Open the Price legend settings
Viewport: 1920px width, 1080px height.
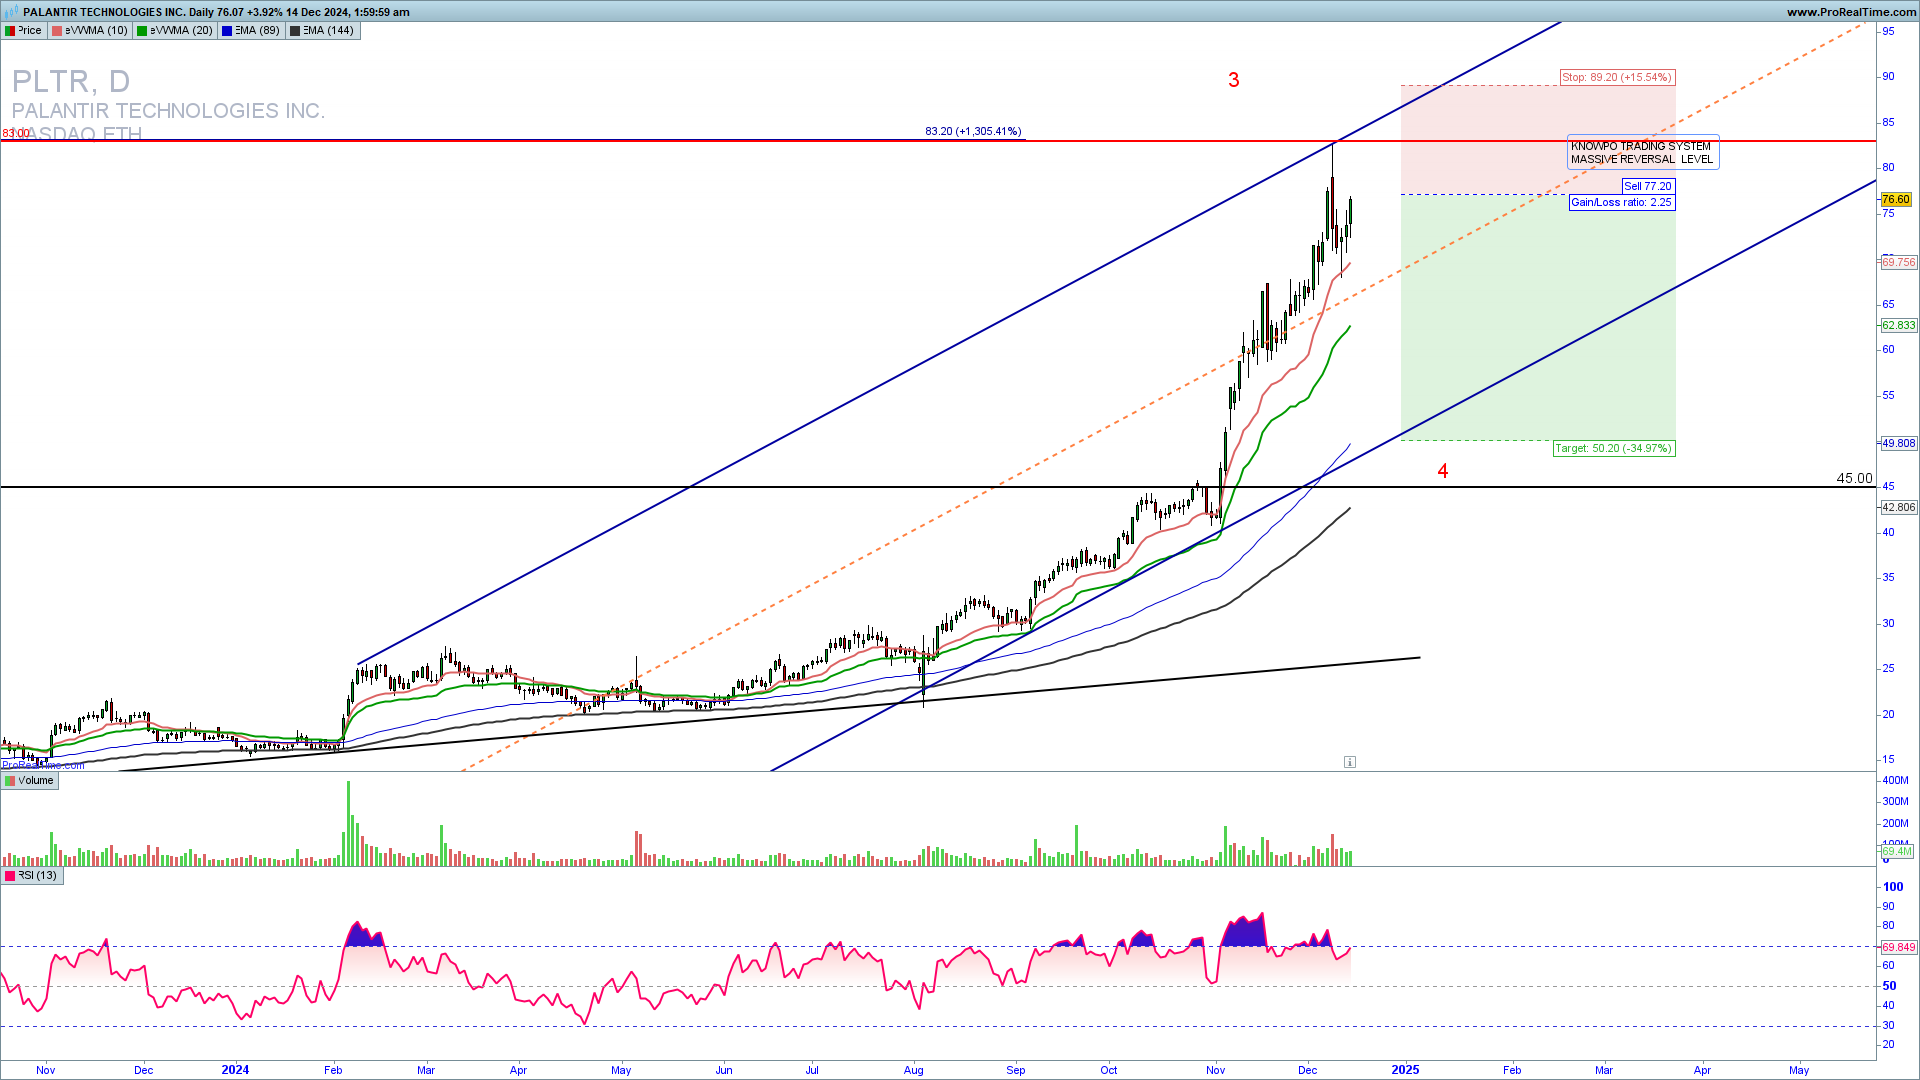pyautogui.click(x=24, y=30)
